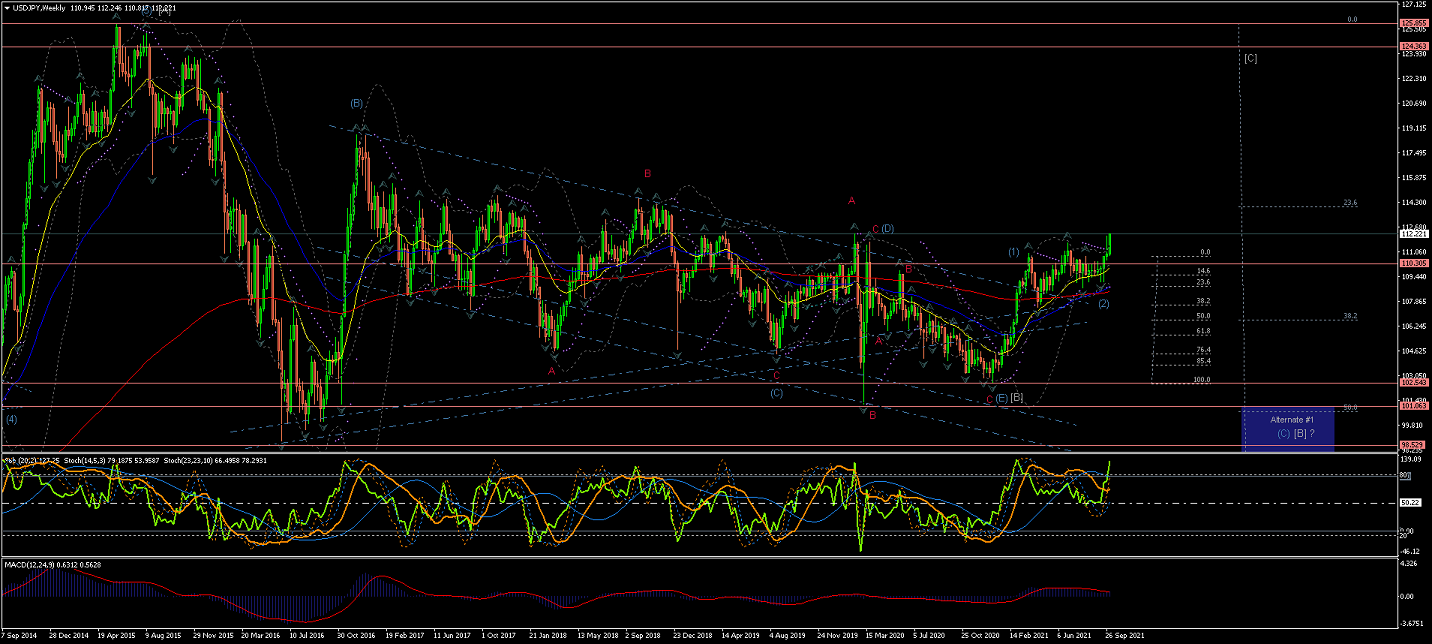Click the (E) wave label near the 2020 low

click(x=1001, y=399)
